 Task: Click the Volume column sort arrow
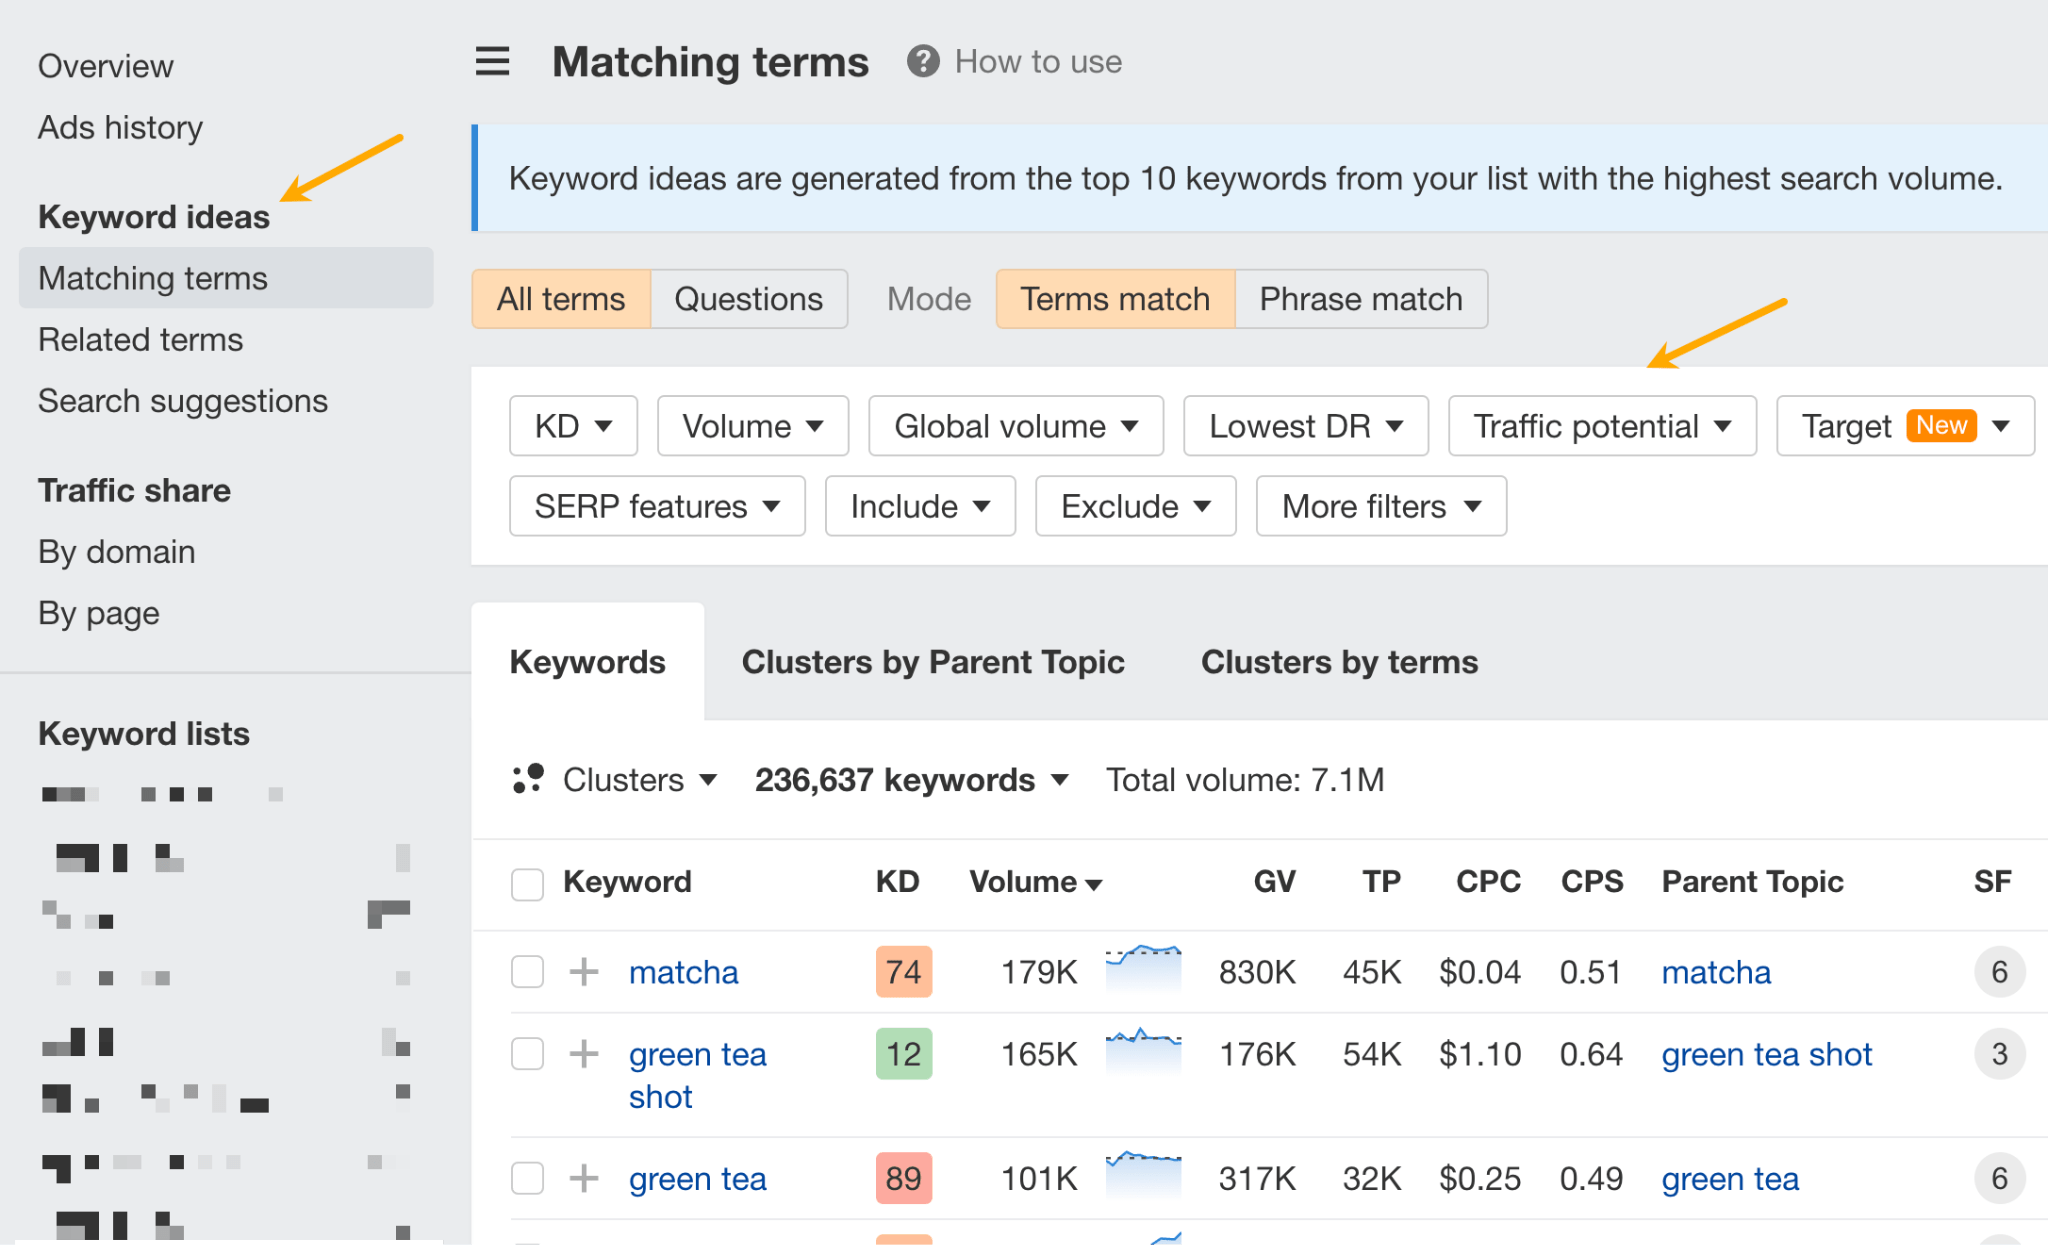(1094, 883)
